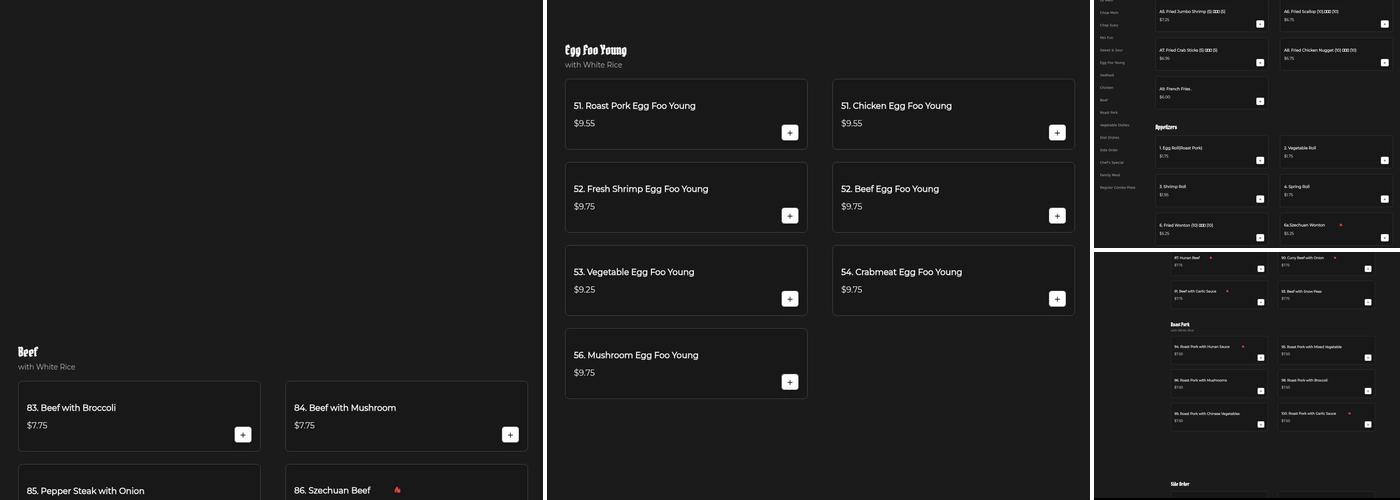The image size is (1400, 500).
Task: Open Chef's Special category from sidebar
Action: pos(1111,162)
